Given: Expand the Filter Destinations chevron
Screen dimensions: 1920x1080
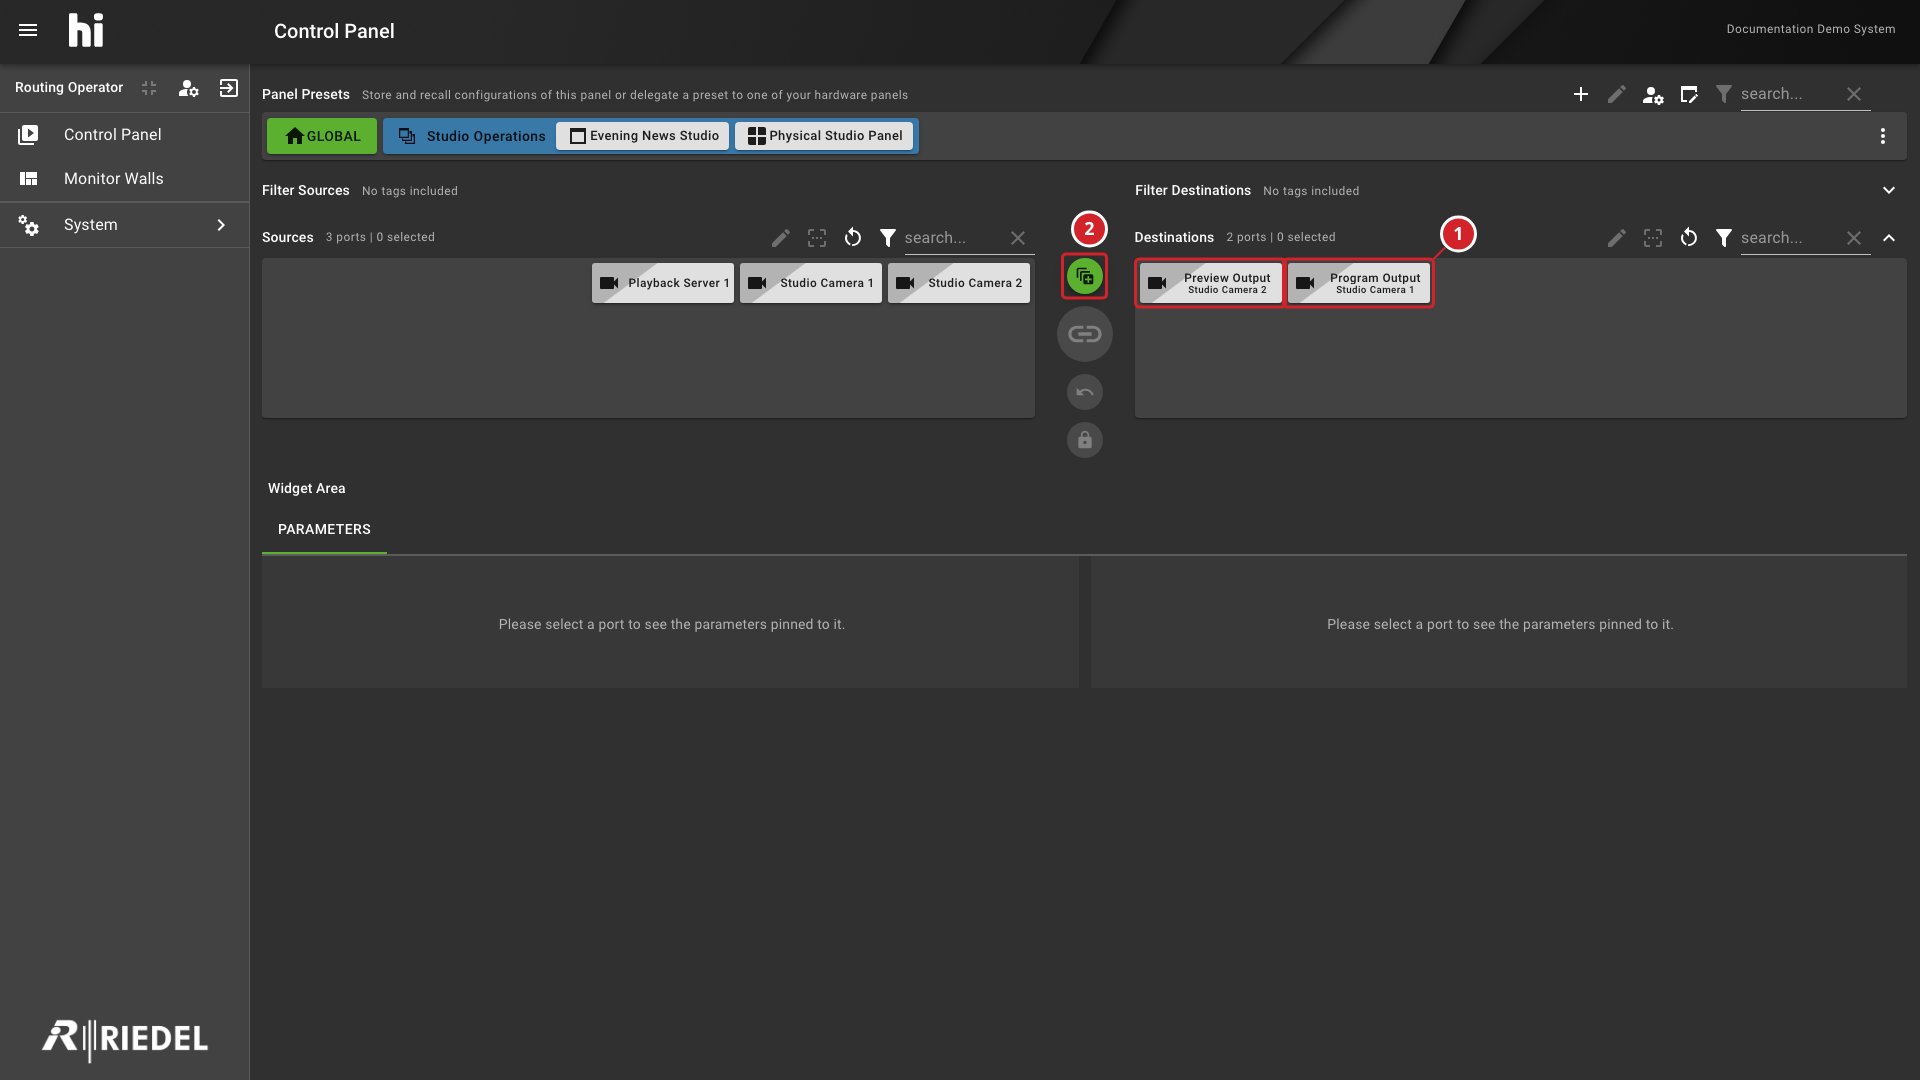Looking at the screenshot, I should [x=1889, y=190].
